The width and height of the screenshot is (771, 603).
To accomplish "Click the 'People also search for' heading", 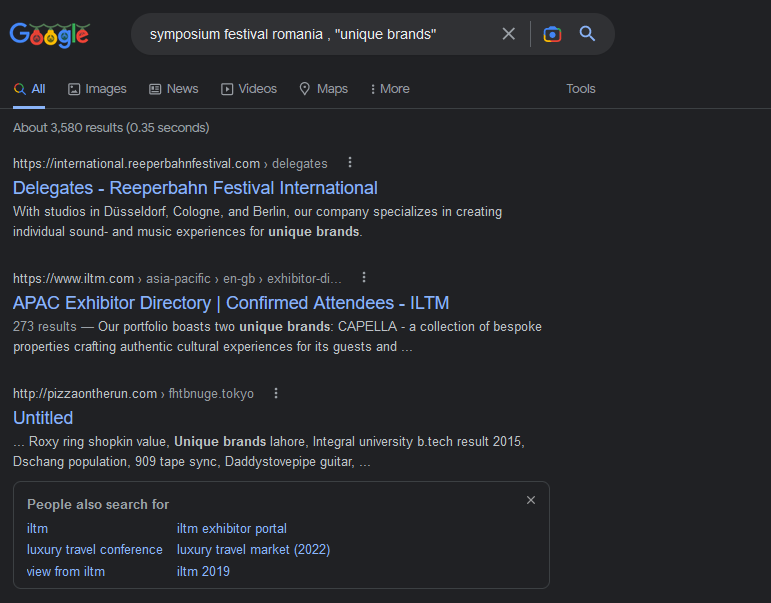I will click(x=98, y=505).
